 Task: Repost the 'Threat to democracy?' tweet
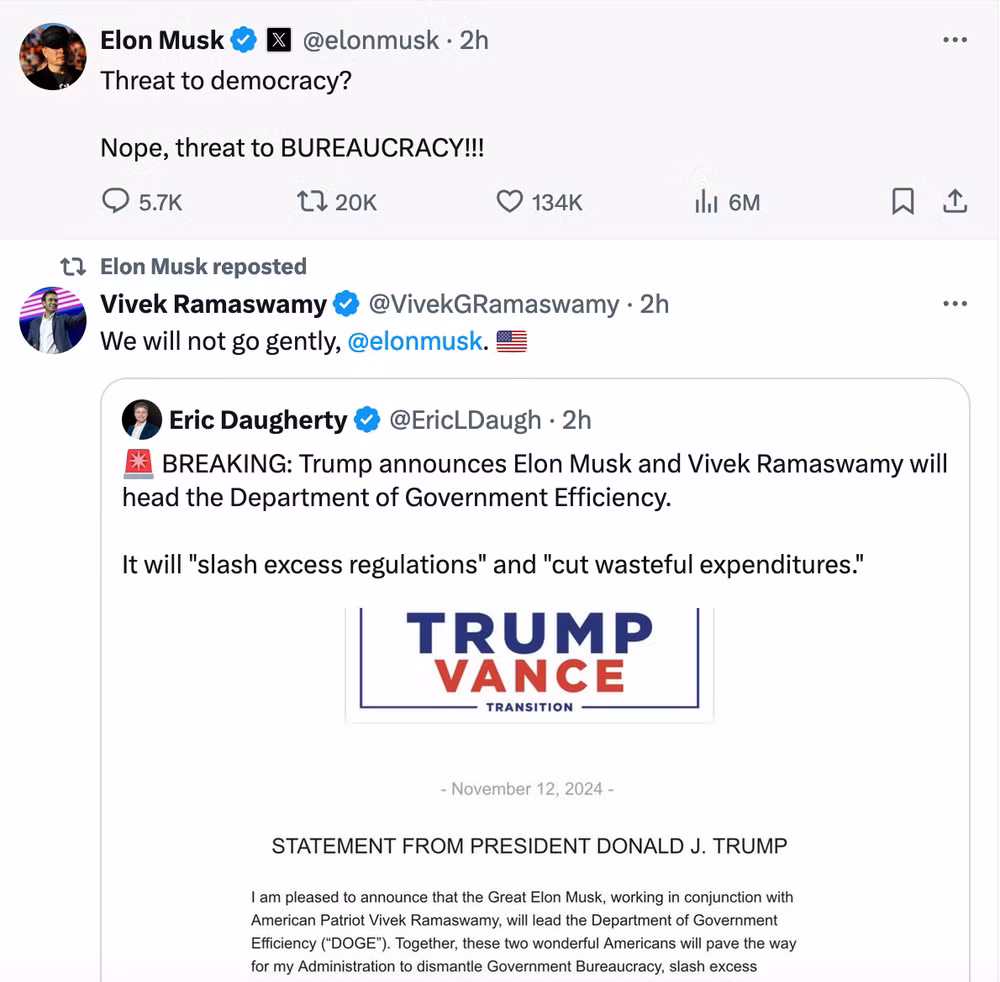pos(312,202)
